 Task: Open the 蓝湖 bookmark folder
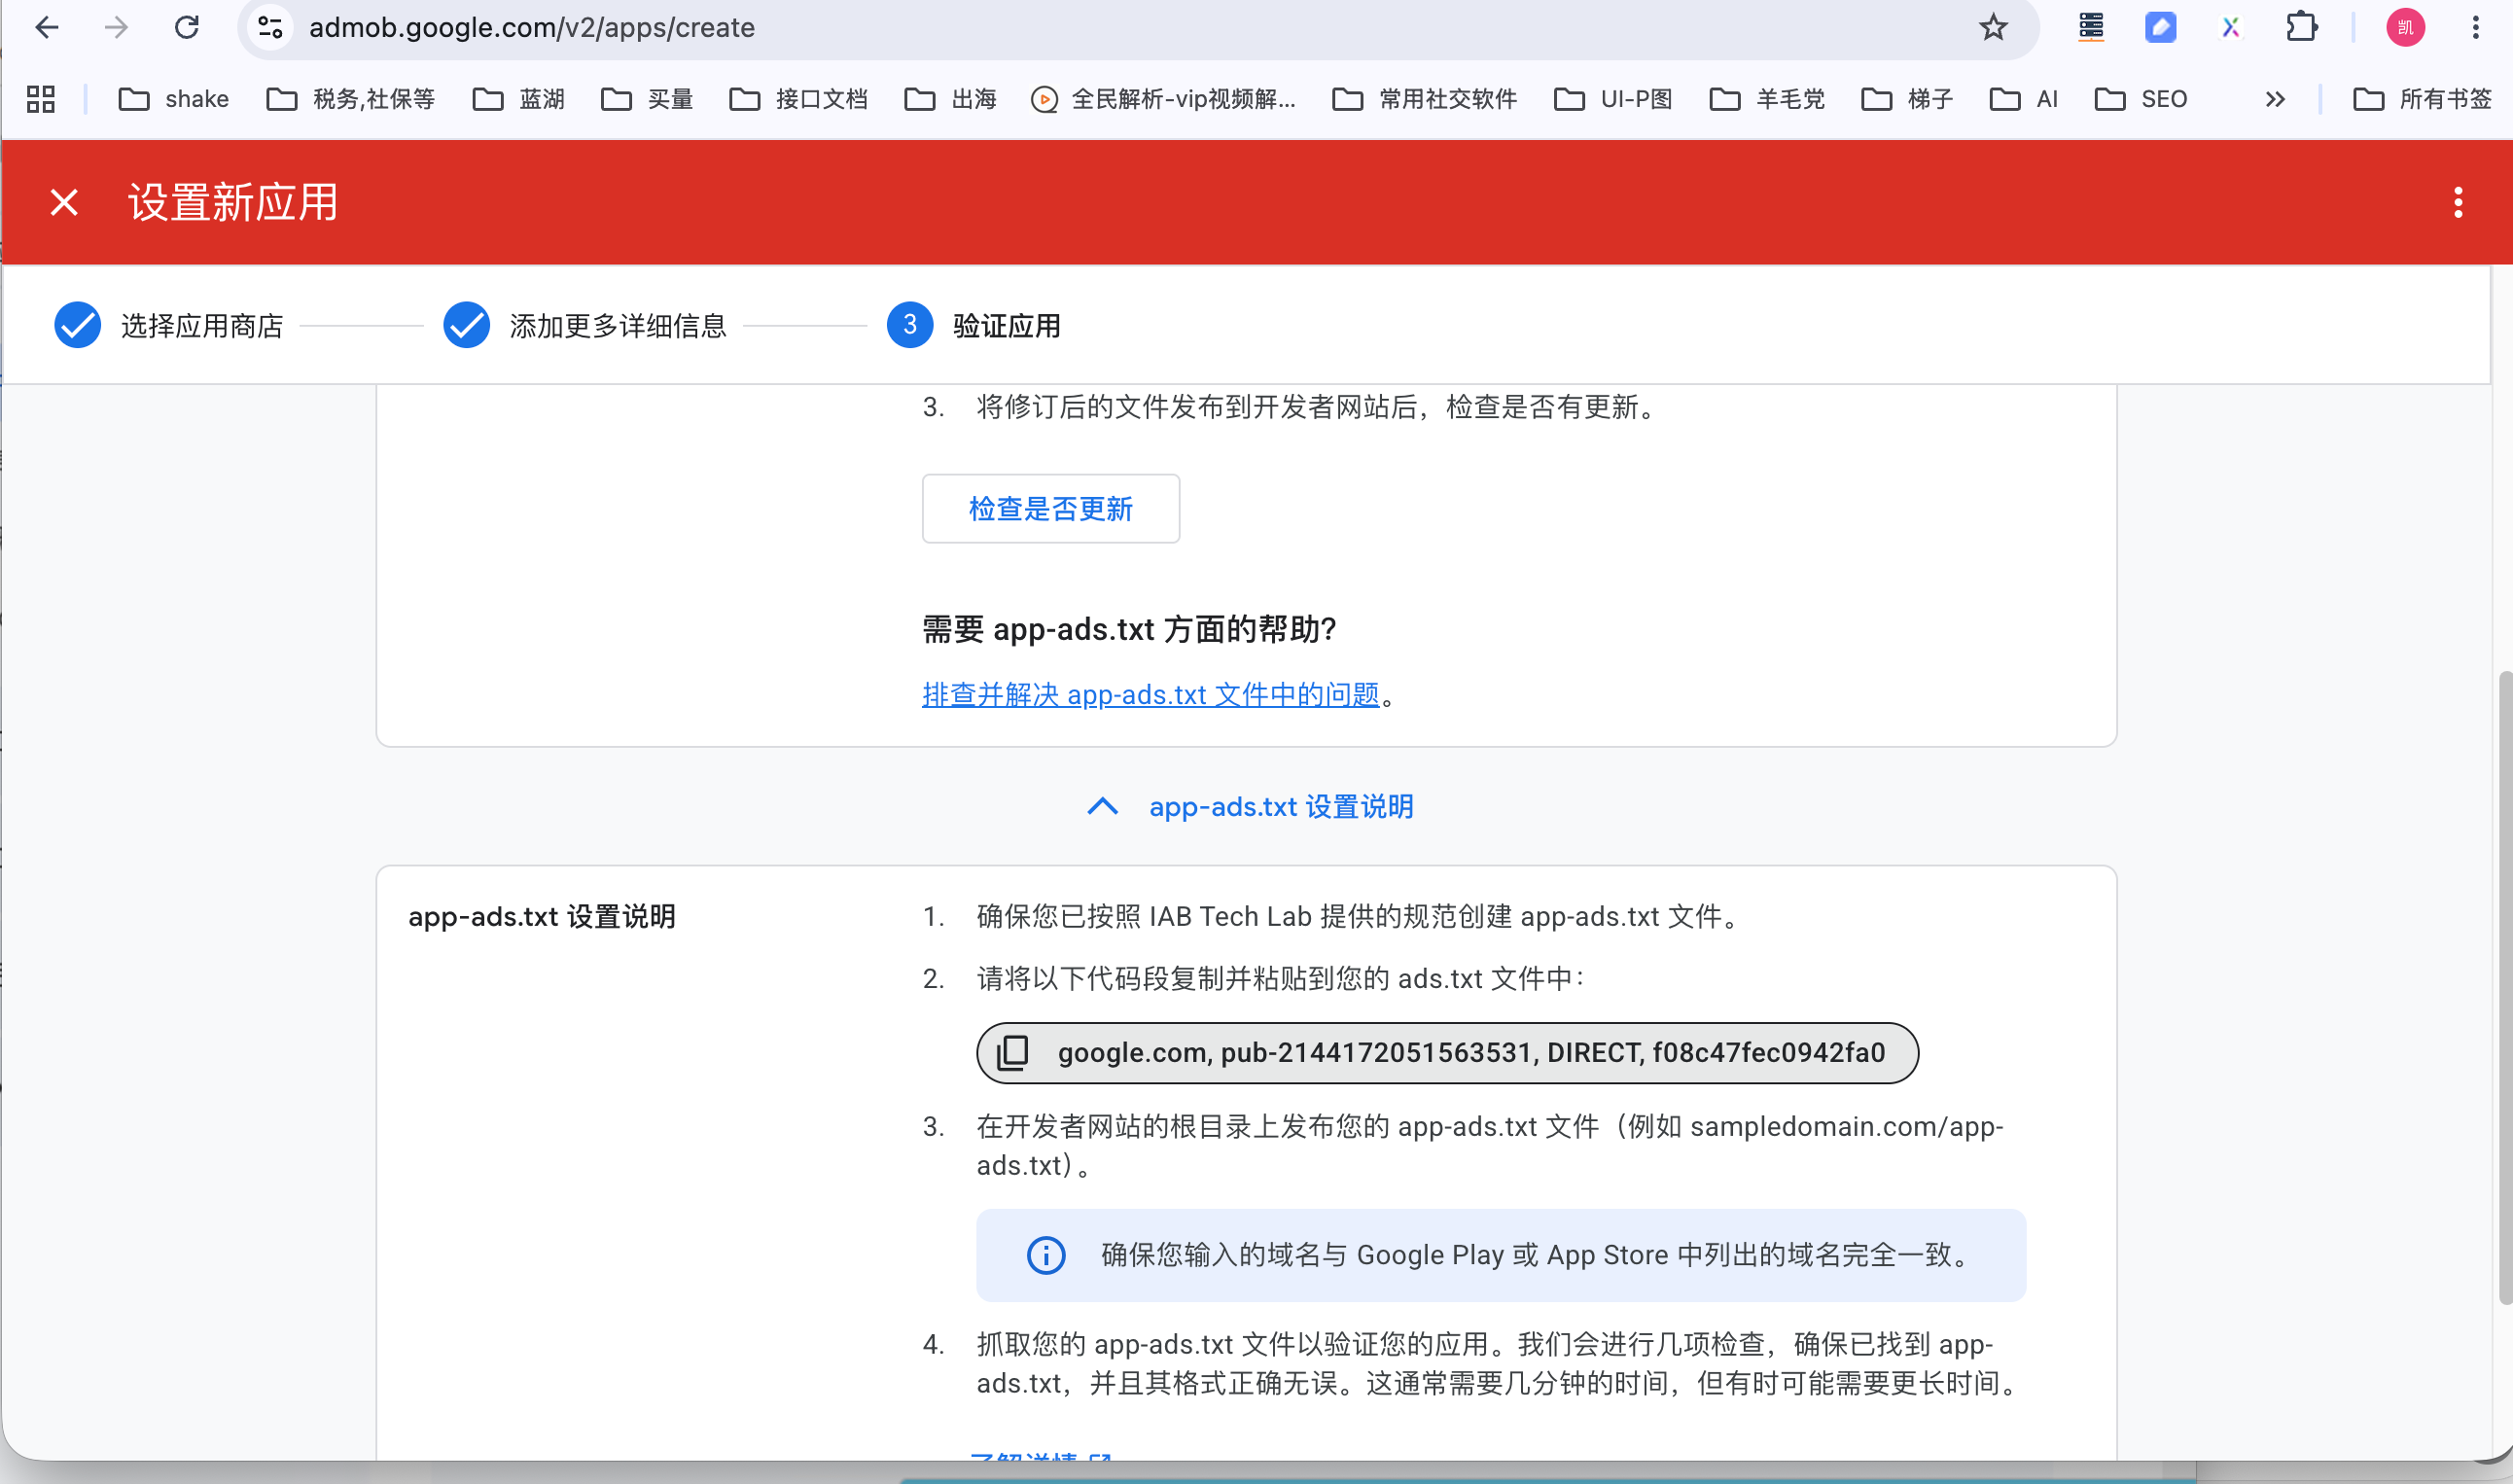pos(519,99)
